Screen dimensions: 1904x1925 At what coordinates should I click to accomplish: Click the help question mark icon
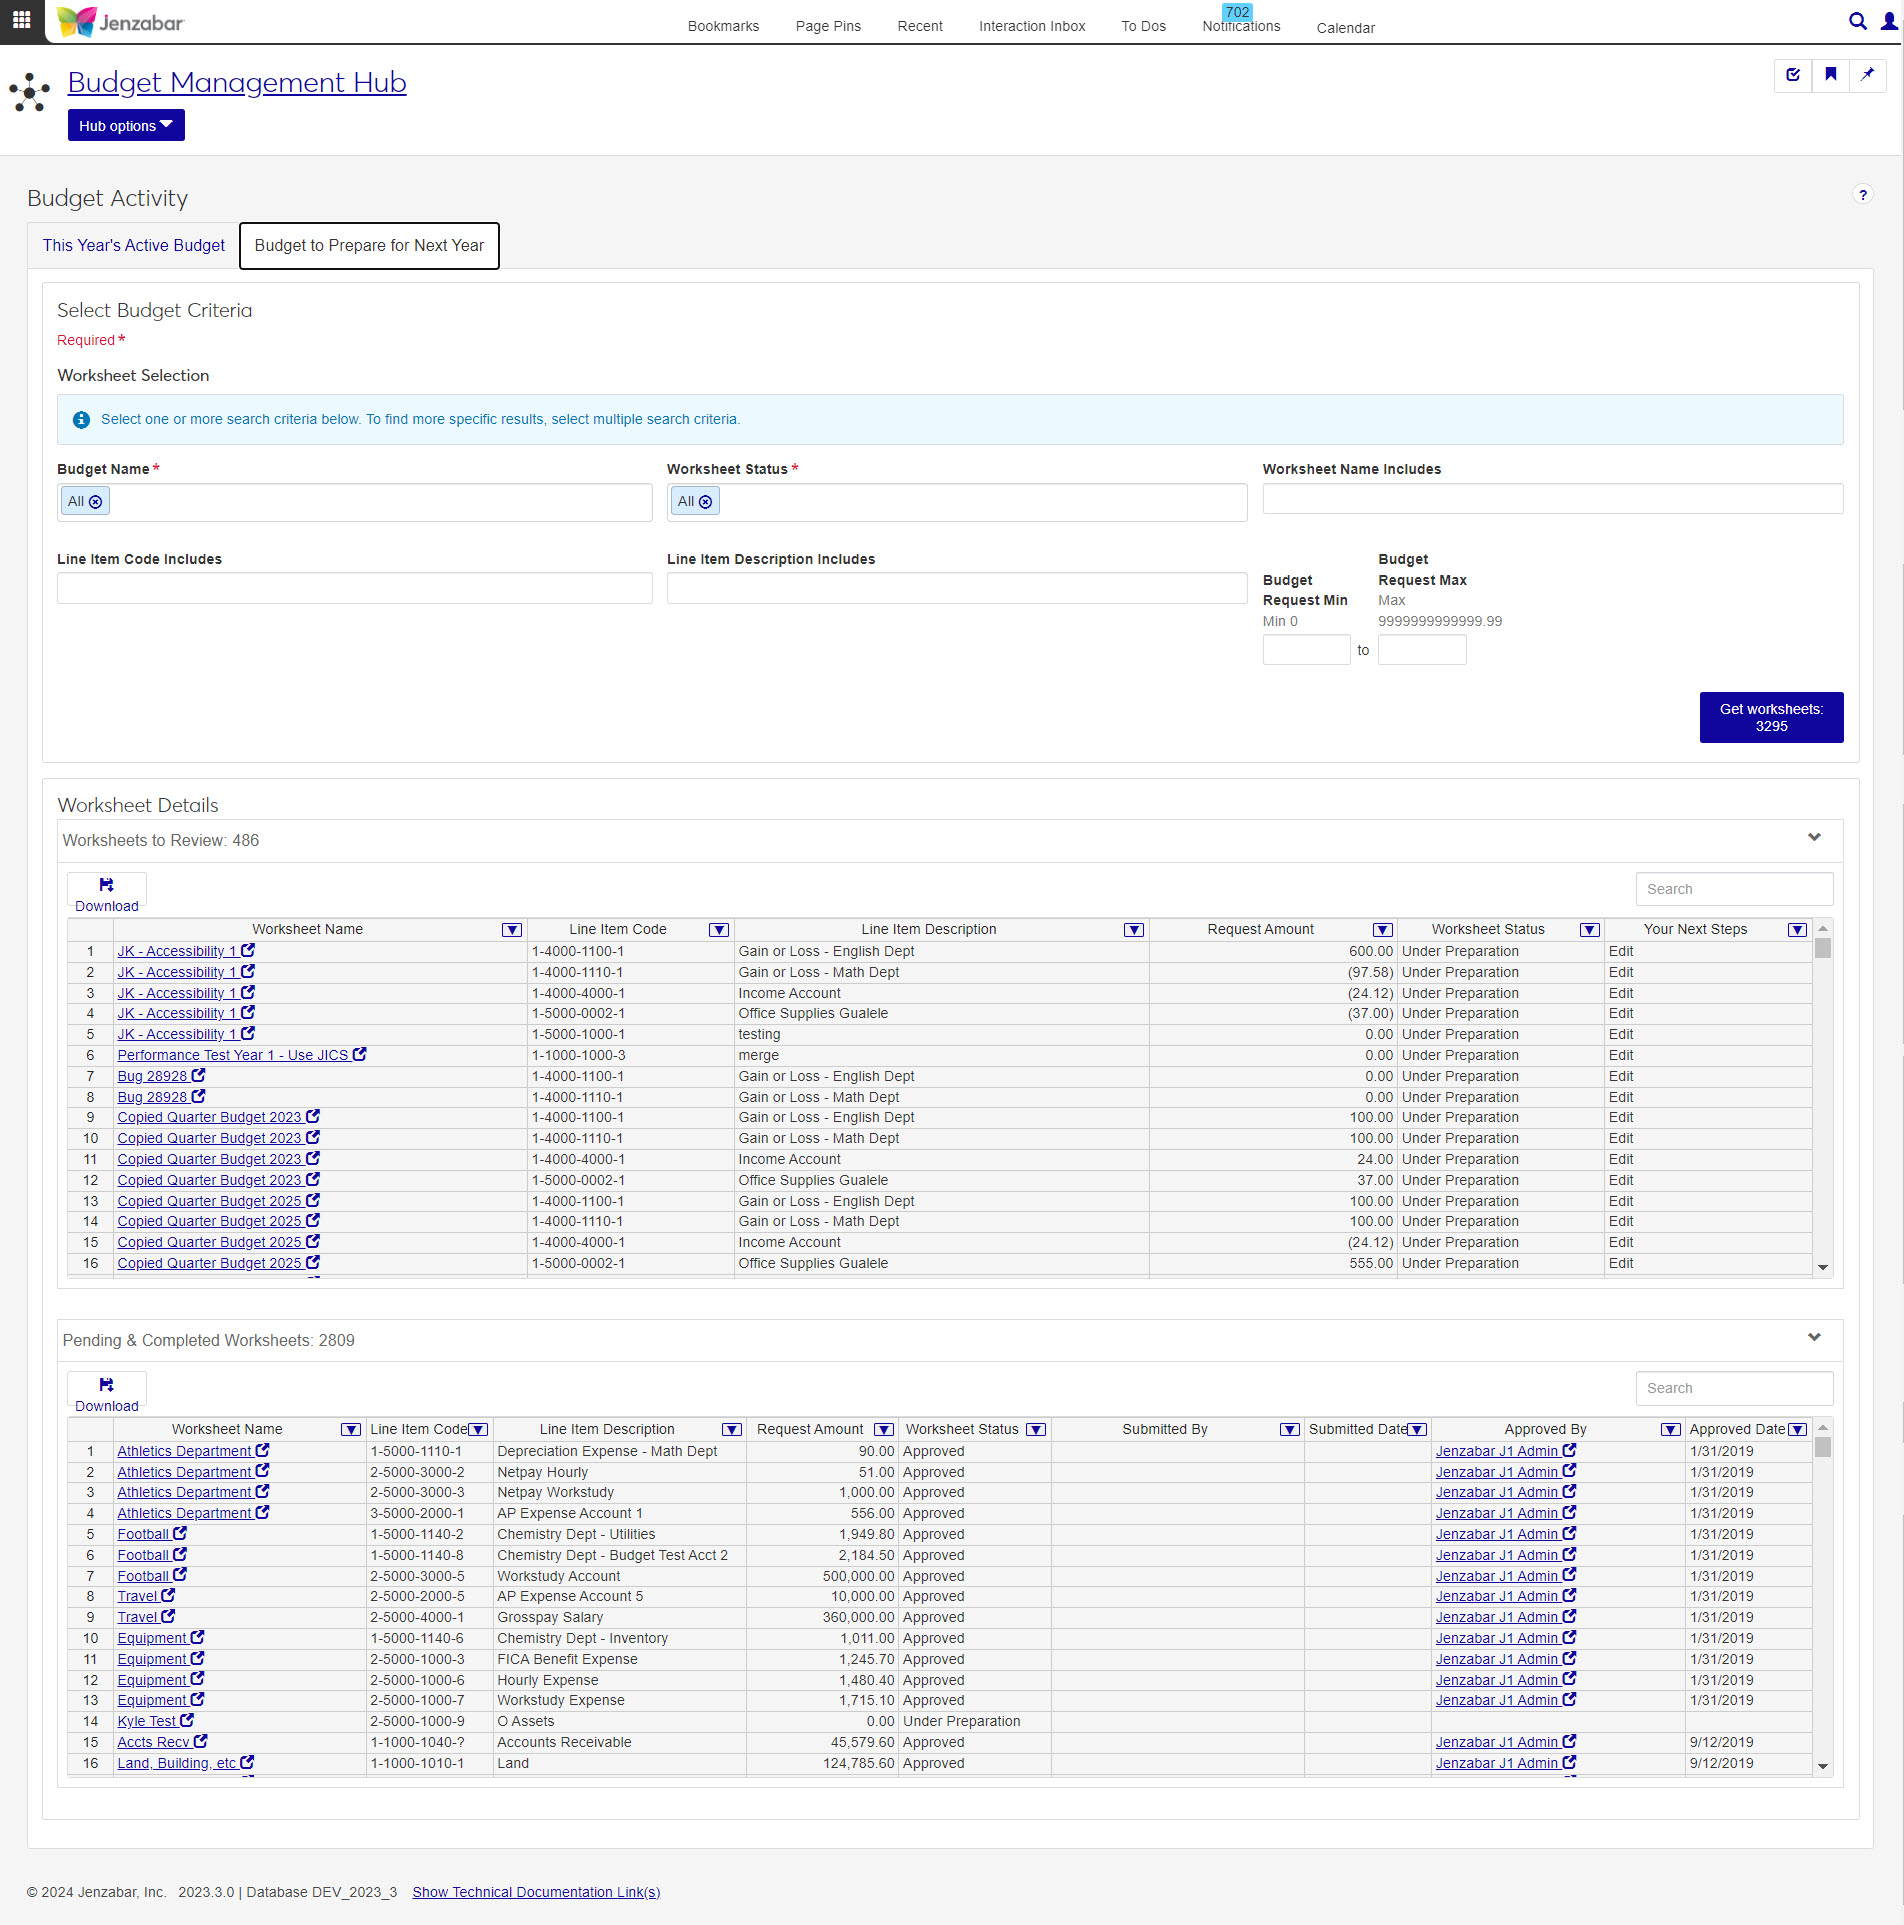click(x=1862, y=195)
